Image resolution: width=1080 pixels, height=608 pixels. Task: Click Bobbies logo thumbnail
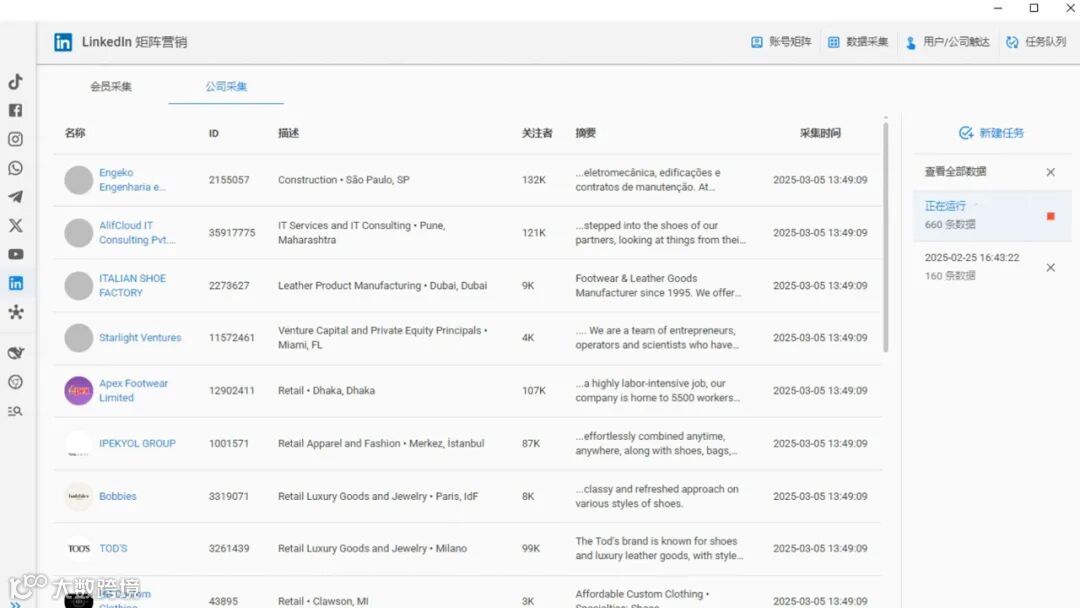point(79,496)
